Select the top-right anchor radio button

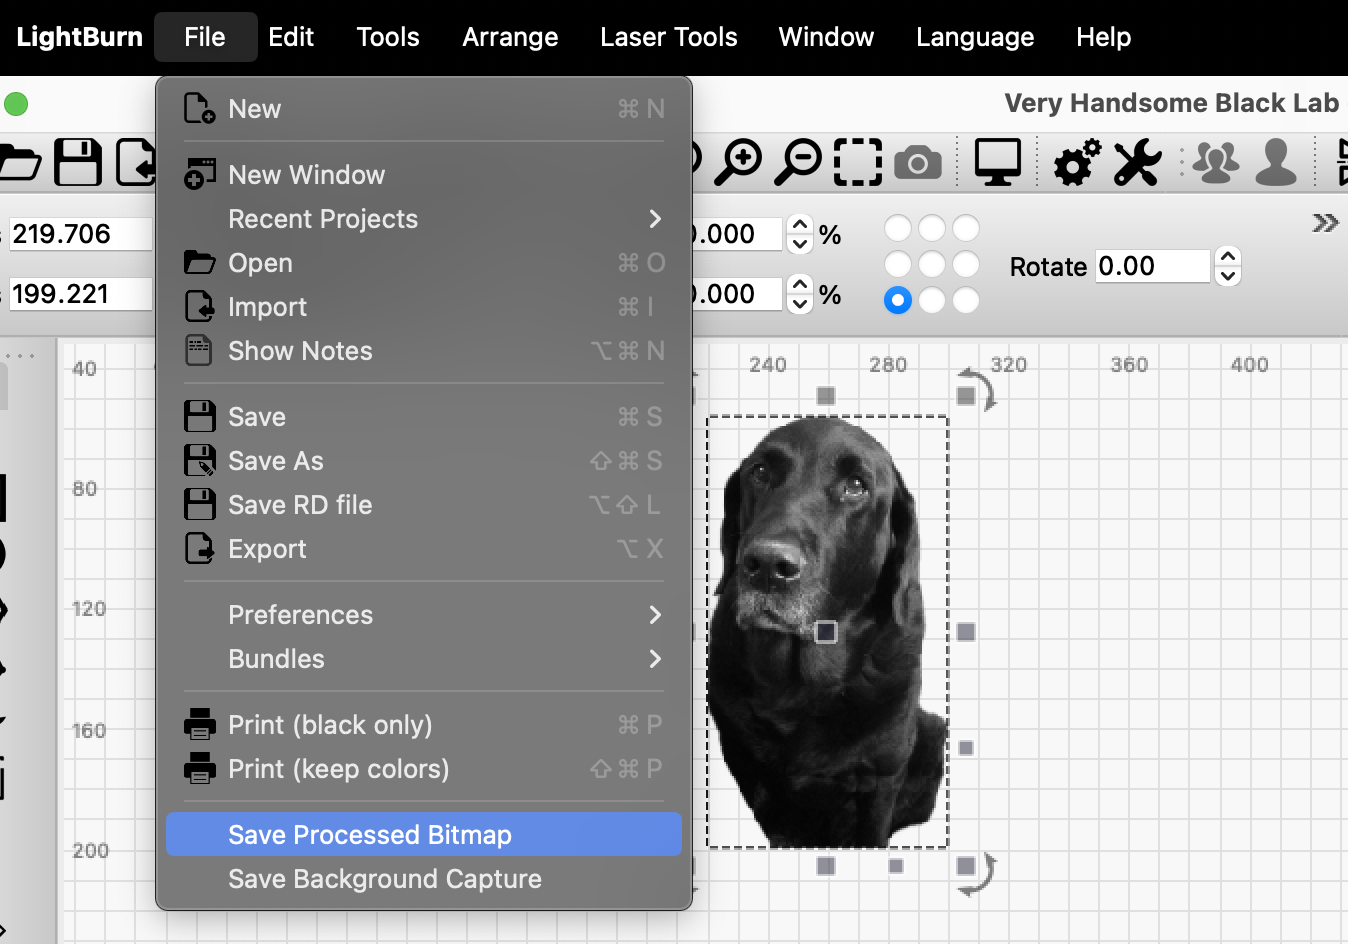point(966,229)
